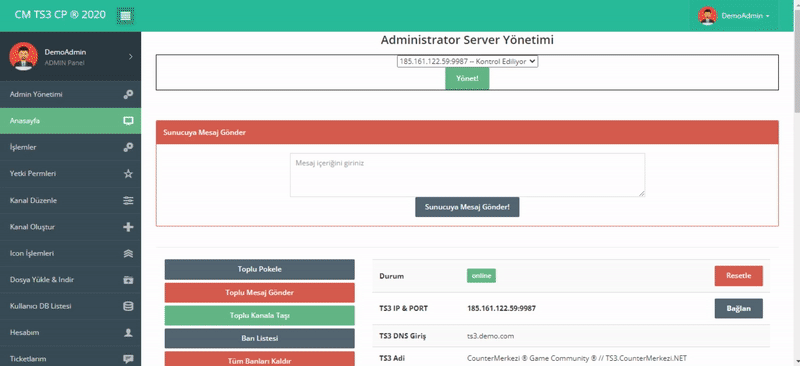Open İşlemler menu item
Image resolution: width=800 pixels, height=366 pixels.
pos(70,147)
